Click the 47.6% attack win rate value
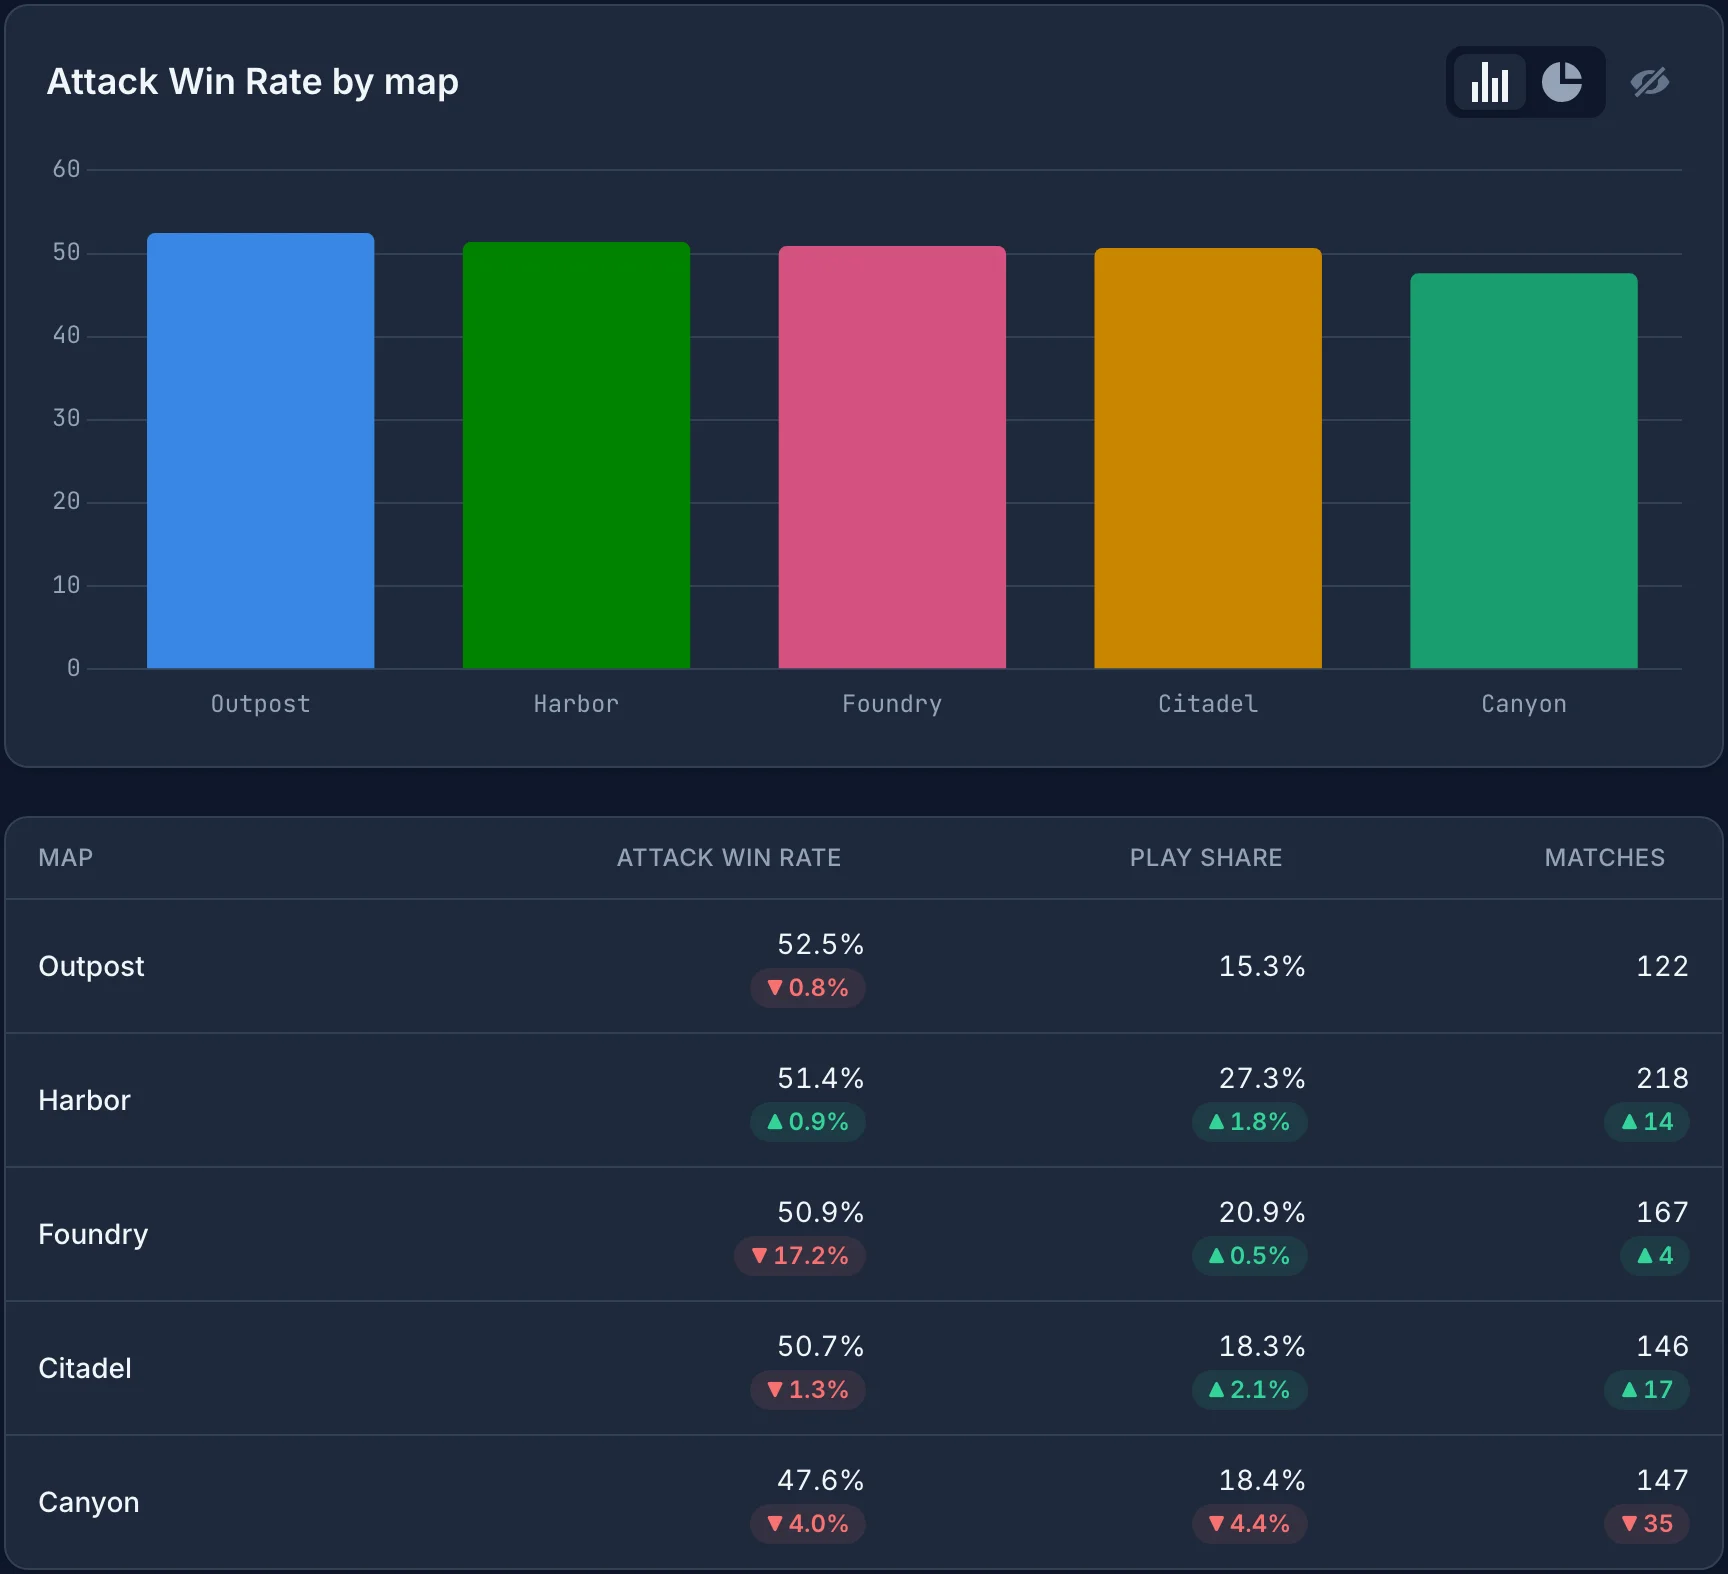The width and height of the screenshot is (1728, 1574). (821, 1480)
